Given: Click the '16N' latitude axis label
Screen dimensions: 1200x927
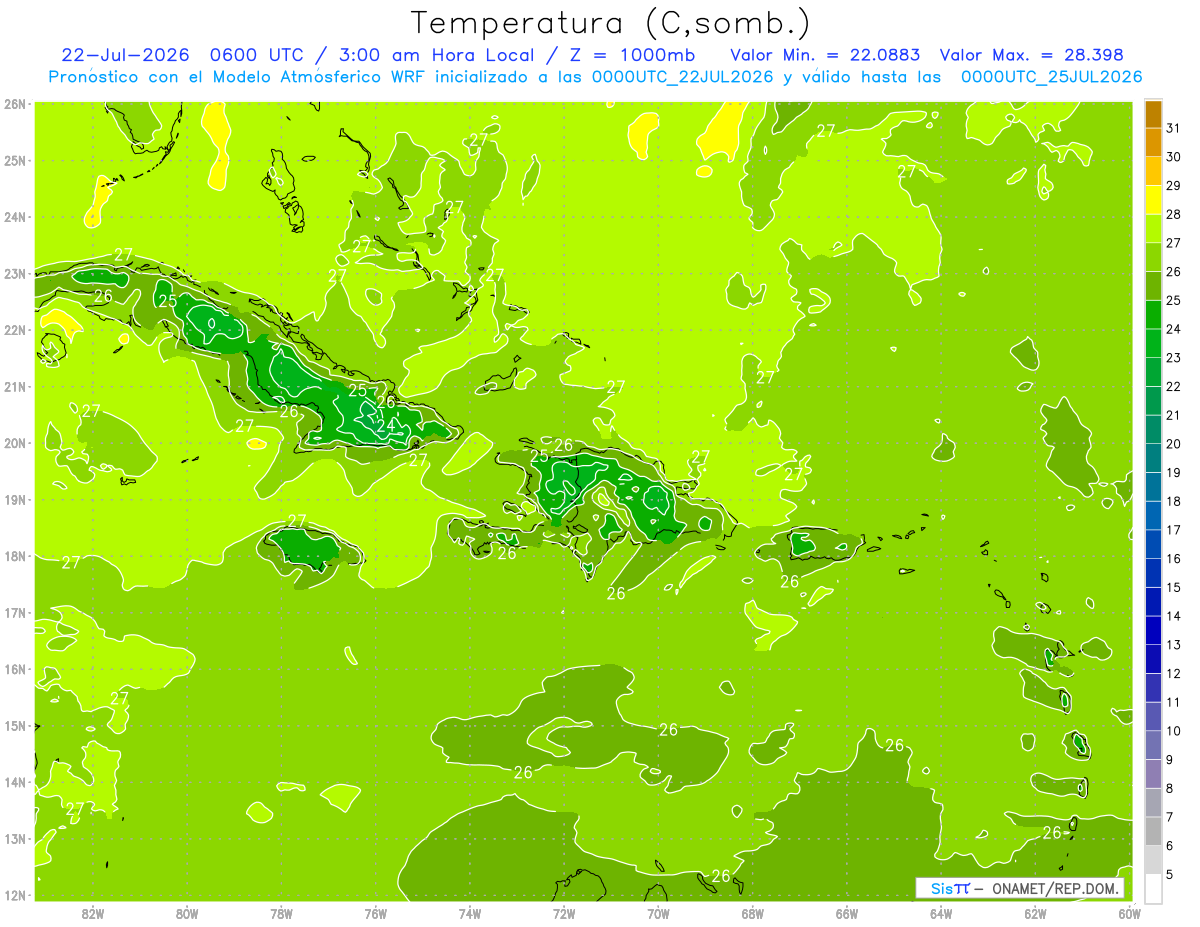Looking at the screenshot, I should pos(15,669).
